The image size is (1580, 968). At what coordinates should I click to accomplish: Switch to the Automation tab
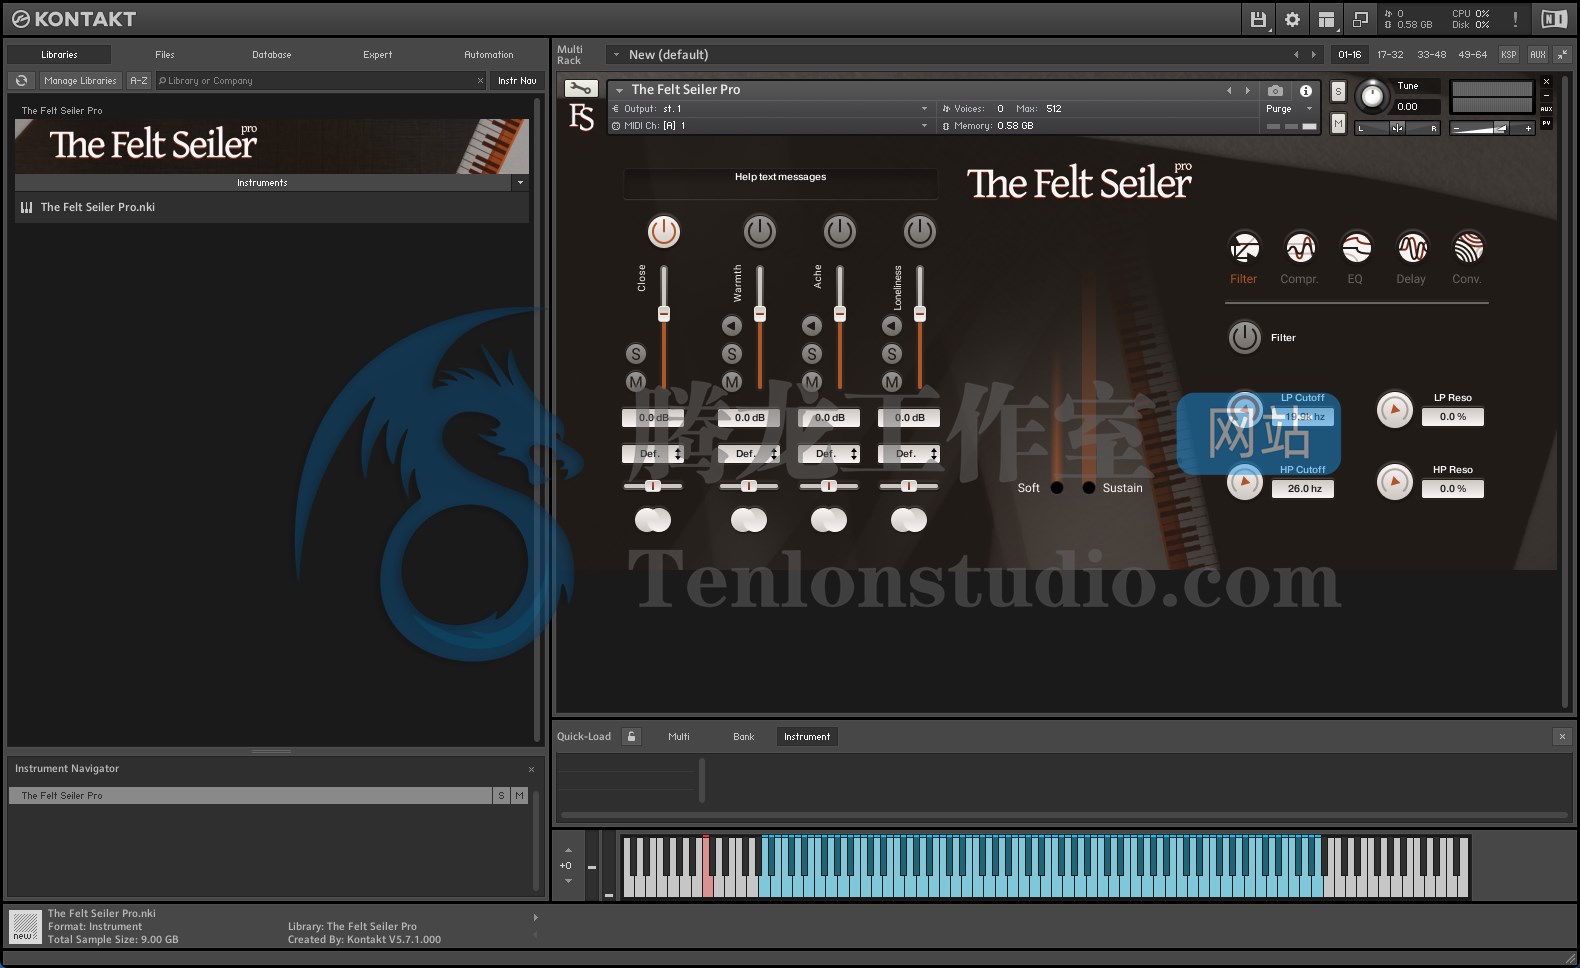pyautogui.click(x=489, y=55)
